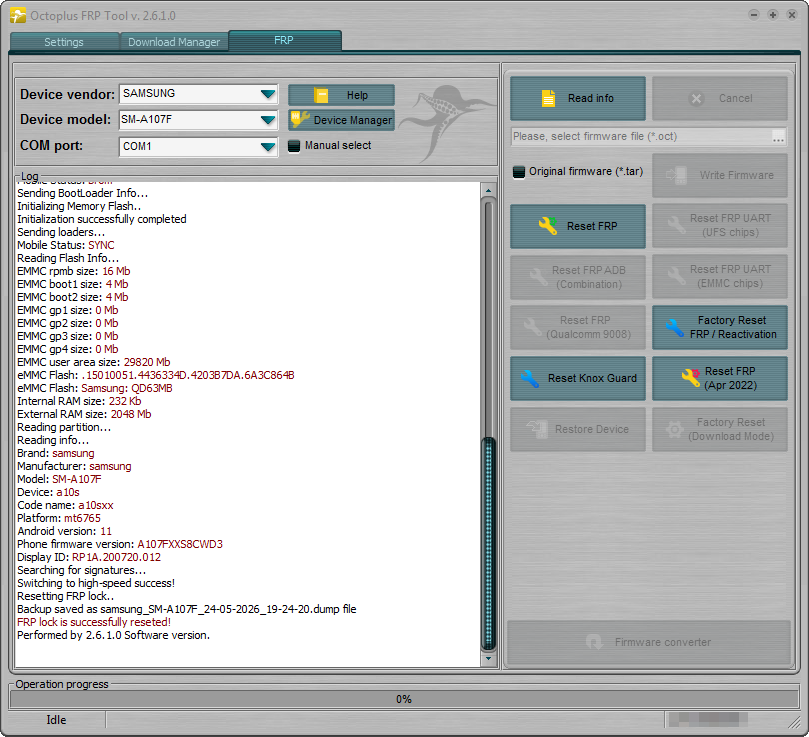The width and height of the screenshot is (809, 737).
Task: Click the firmware file browse ellipsis button
Action: coord(779,137)
